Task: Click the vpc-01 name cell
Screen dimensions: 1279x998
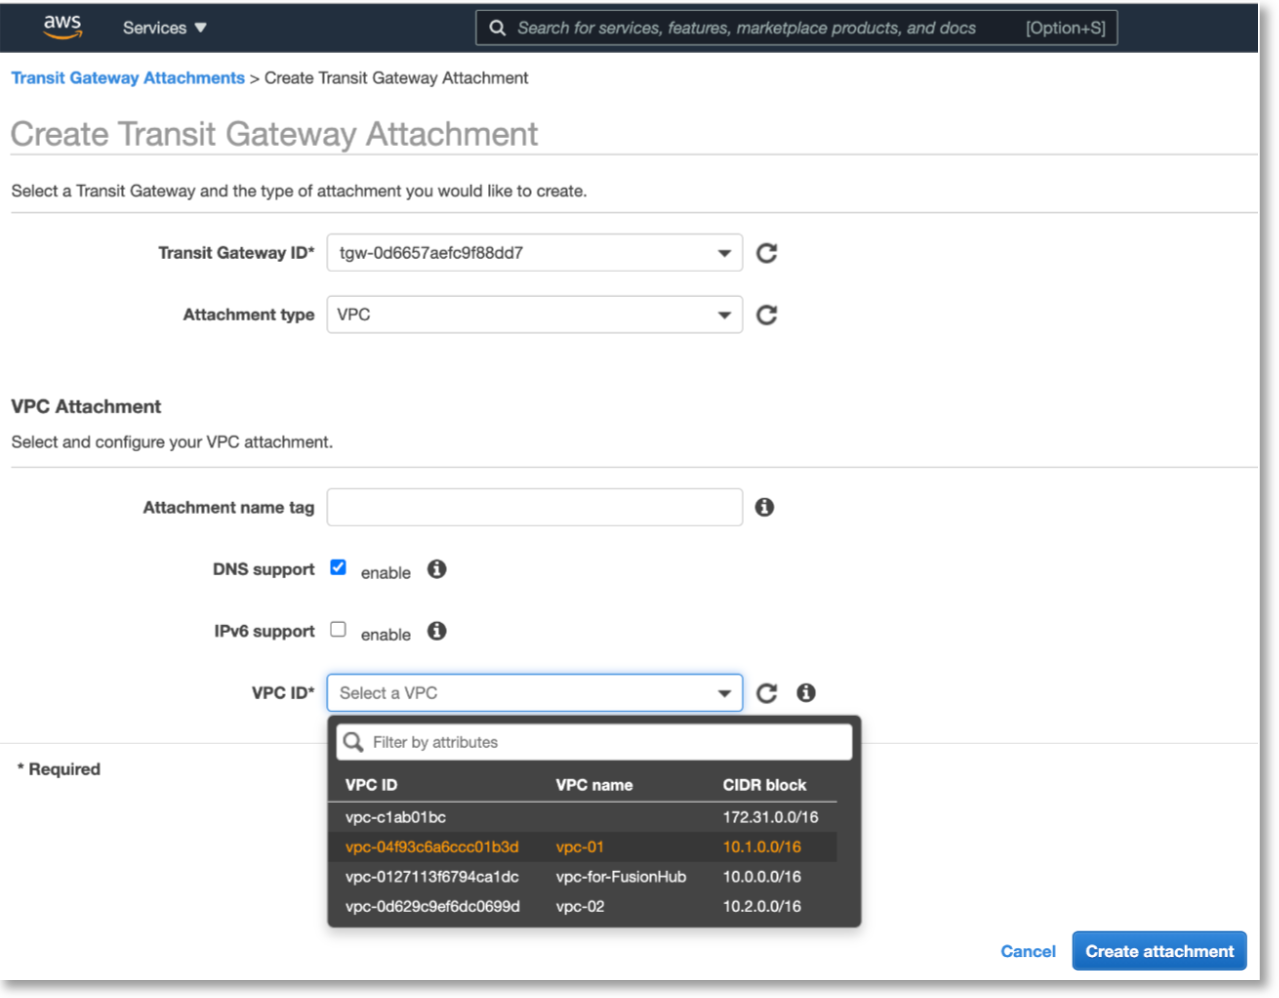Action: (x=580, y=847)
